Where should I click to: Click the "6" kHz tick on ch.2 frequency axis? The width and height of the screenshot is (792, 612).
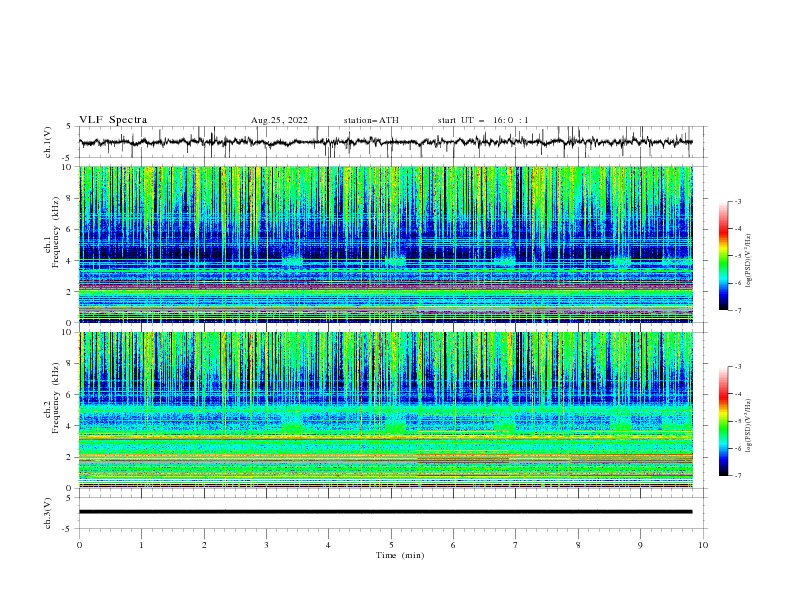point(71,395)
